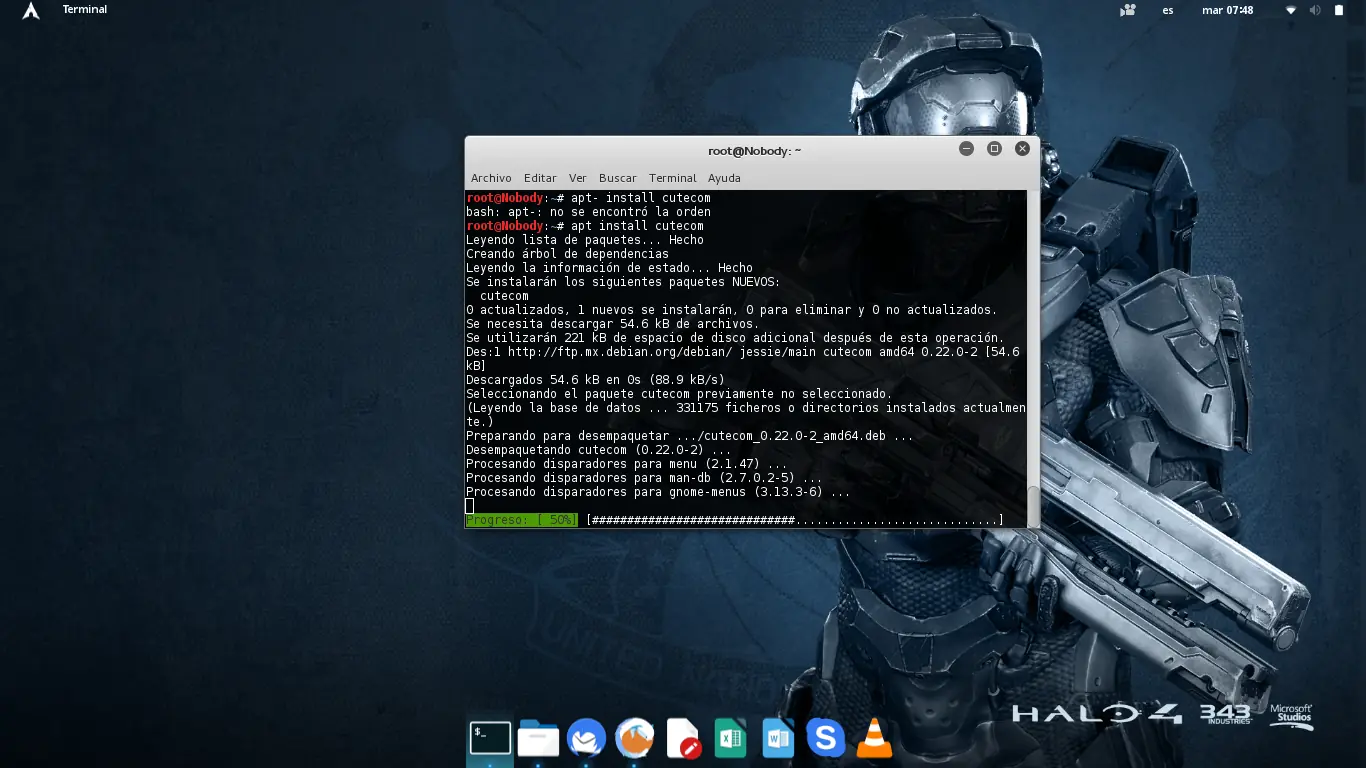Click the screen recording camera indicator

[x=1129, y=10]
